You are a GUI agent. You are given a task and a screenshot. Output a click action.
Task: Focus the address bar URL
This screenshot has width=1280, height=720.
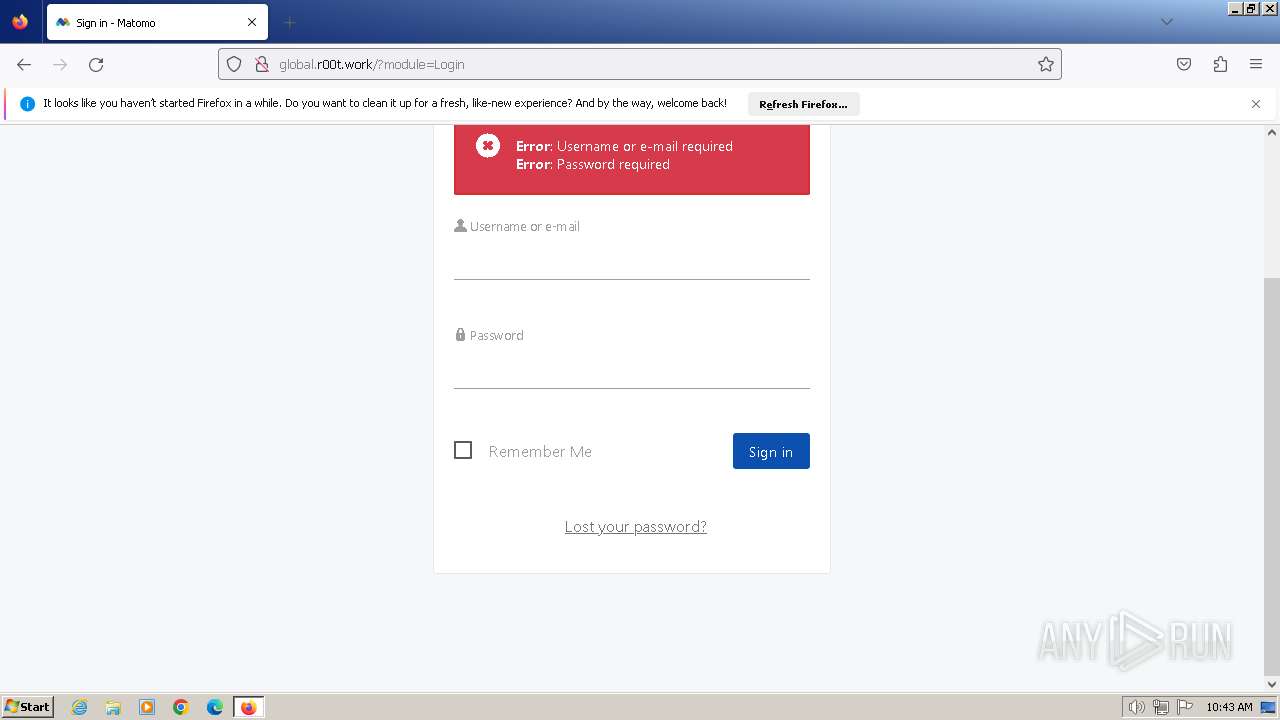(x=640, y=64)
